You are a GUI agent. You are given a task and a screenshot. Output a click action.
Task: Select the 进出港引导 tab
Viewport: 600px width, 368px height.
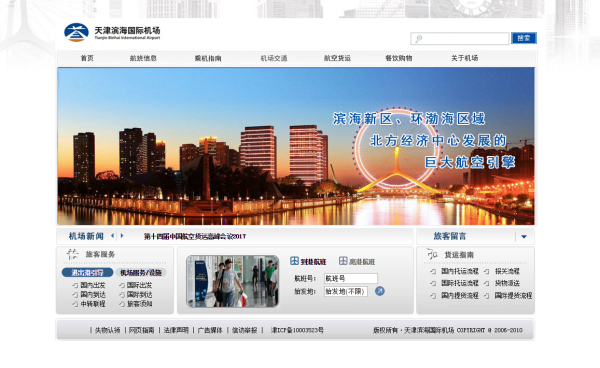(x=88, y=272)
